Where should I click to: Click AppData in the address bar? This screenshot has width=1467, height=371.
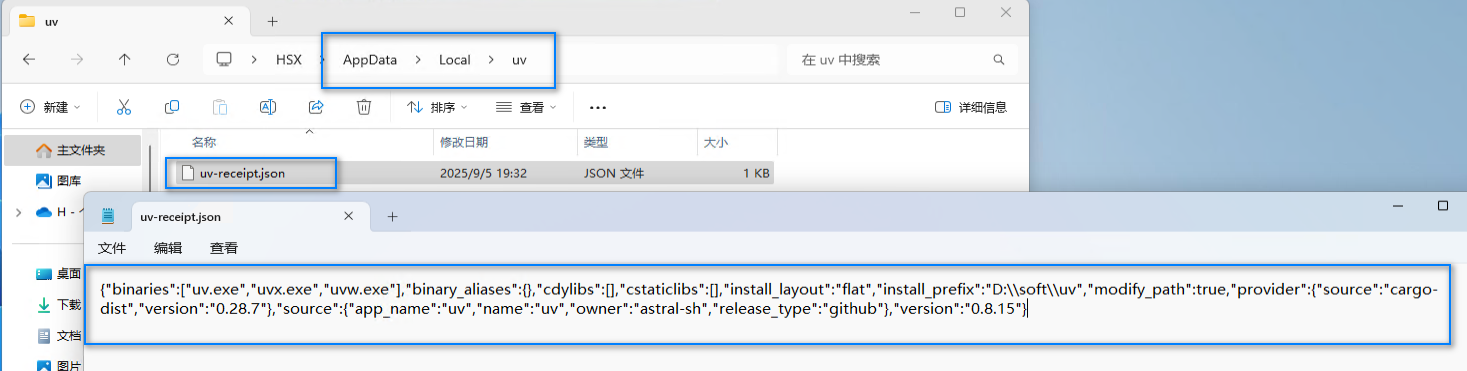pyautogui.click(x=370, y=60)
